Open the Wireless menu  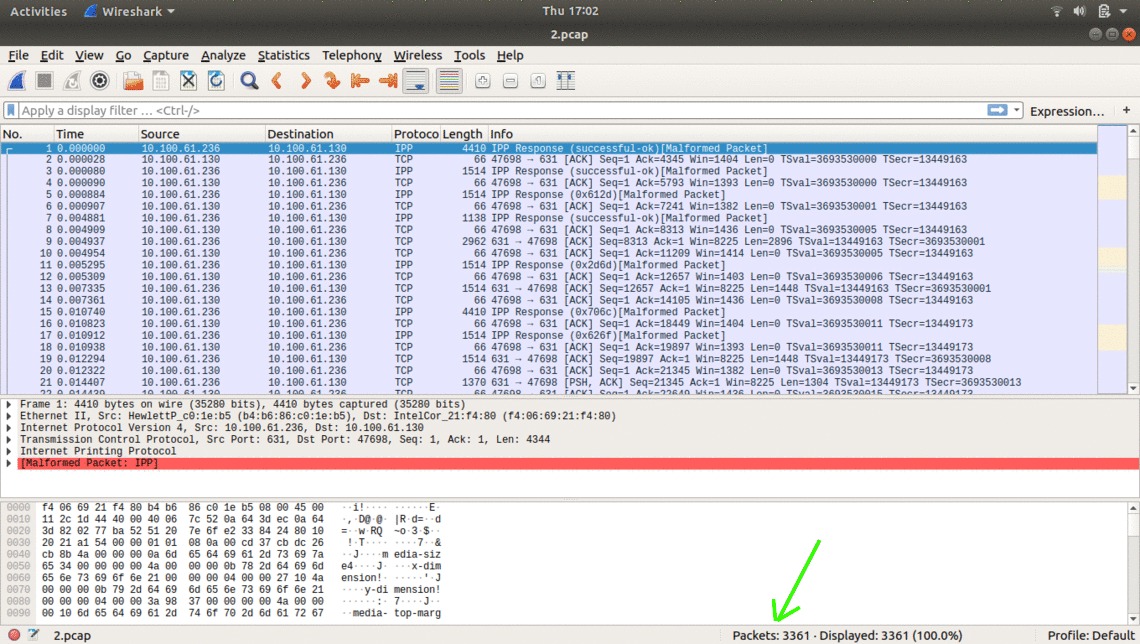tap(418, 55)
